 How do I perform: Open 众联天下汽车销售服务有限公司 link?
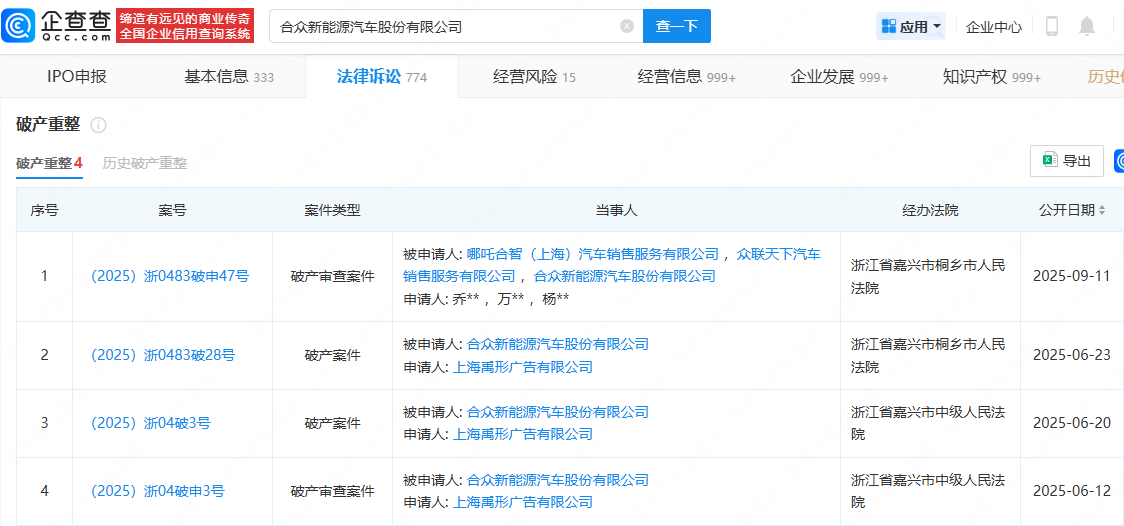tap(611, 264)
